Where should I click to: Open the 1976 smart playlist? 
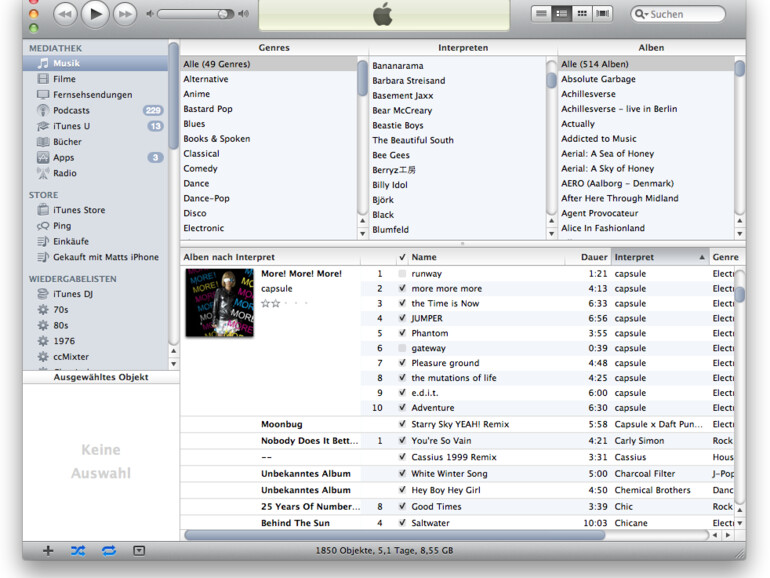click(x=96, y=341)
